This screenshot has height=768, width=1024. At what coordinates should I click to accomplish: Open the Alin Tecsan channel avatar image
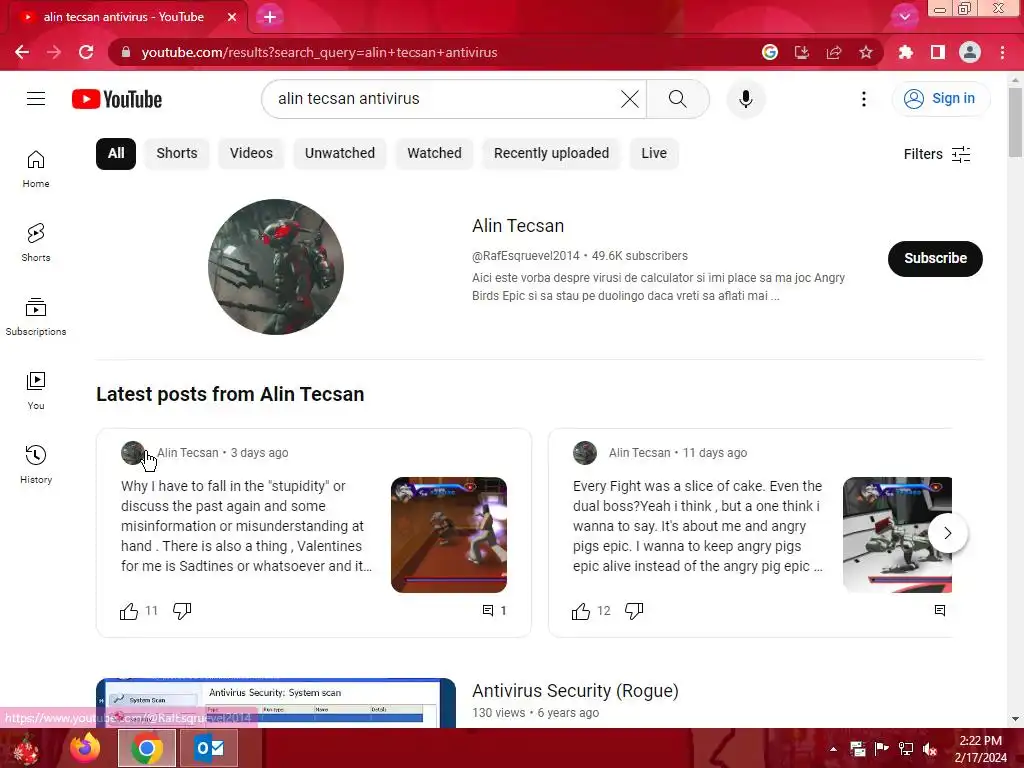(x=276, y=267)
